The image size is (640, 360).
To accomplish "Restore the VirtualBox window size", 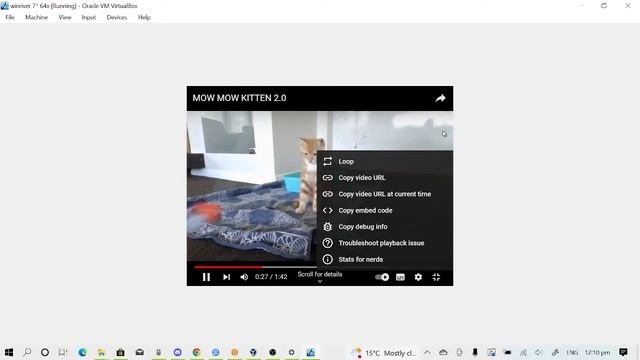I will click(604, 6).
